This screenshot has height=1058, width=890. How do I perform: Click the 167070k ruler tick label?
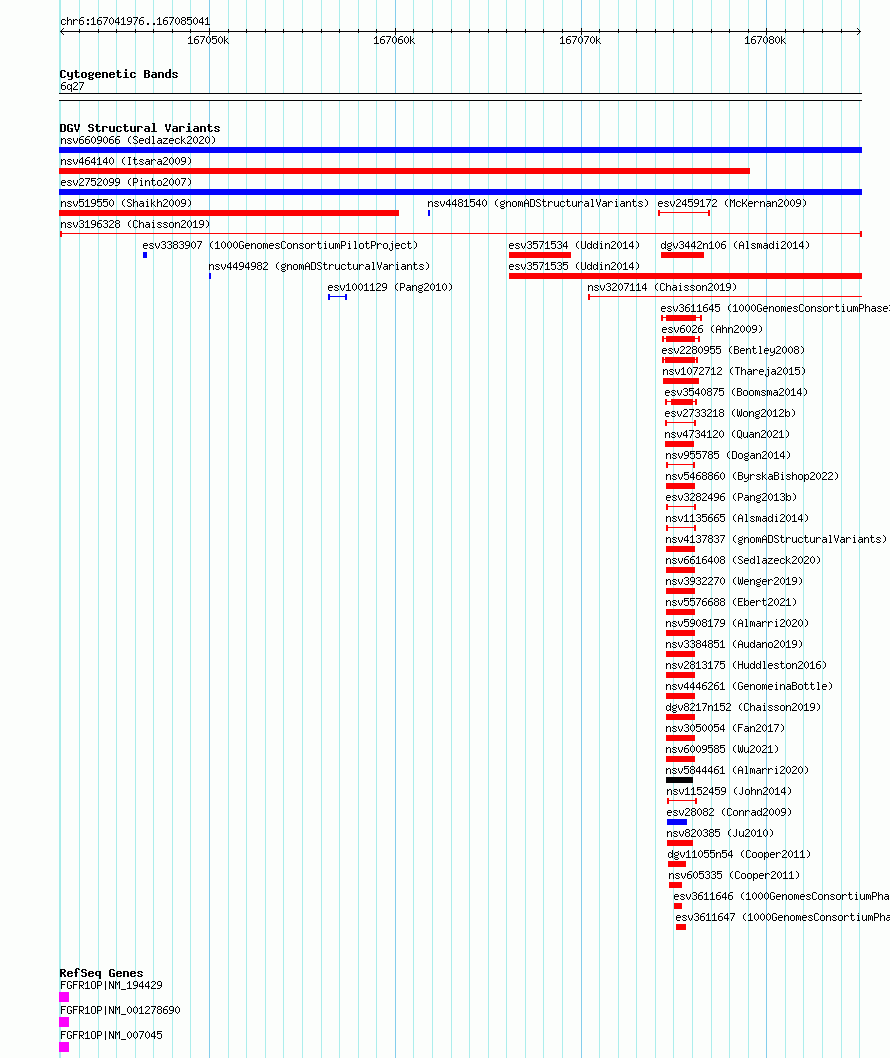580,40
